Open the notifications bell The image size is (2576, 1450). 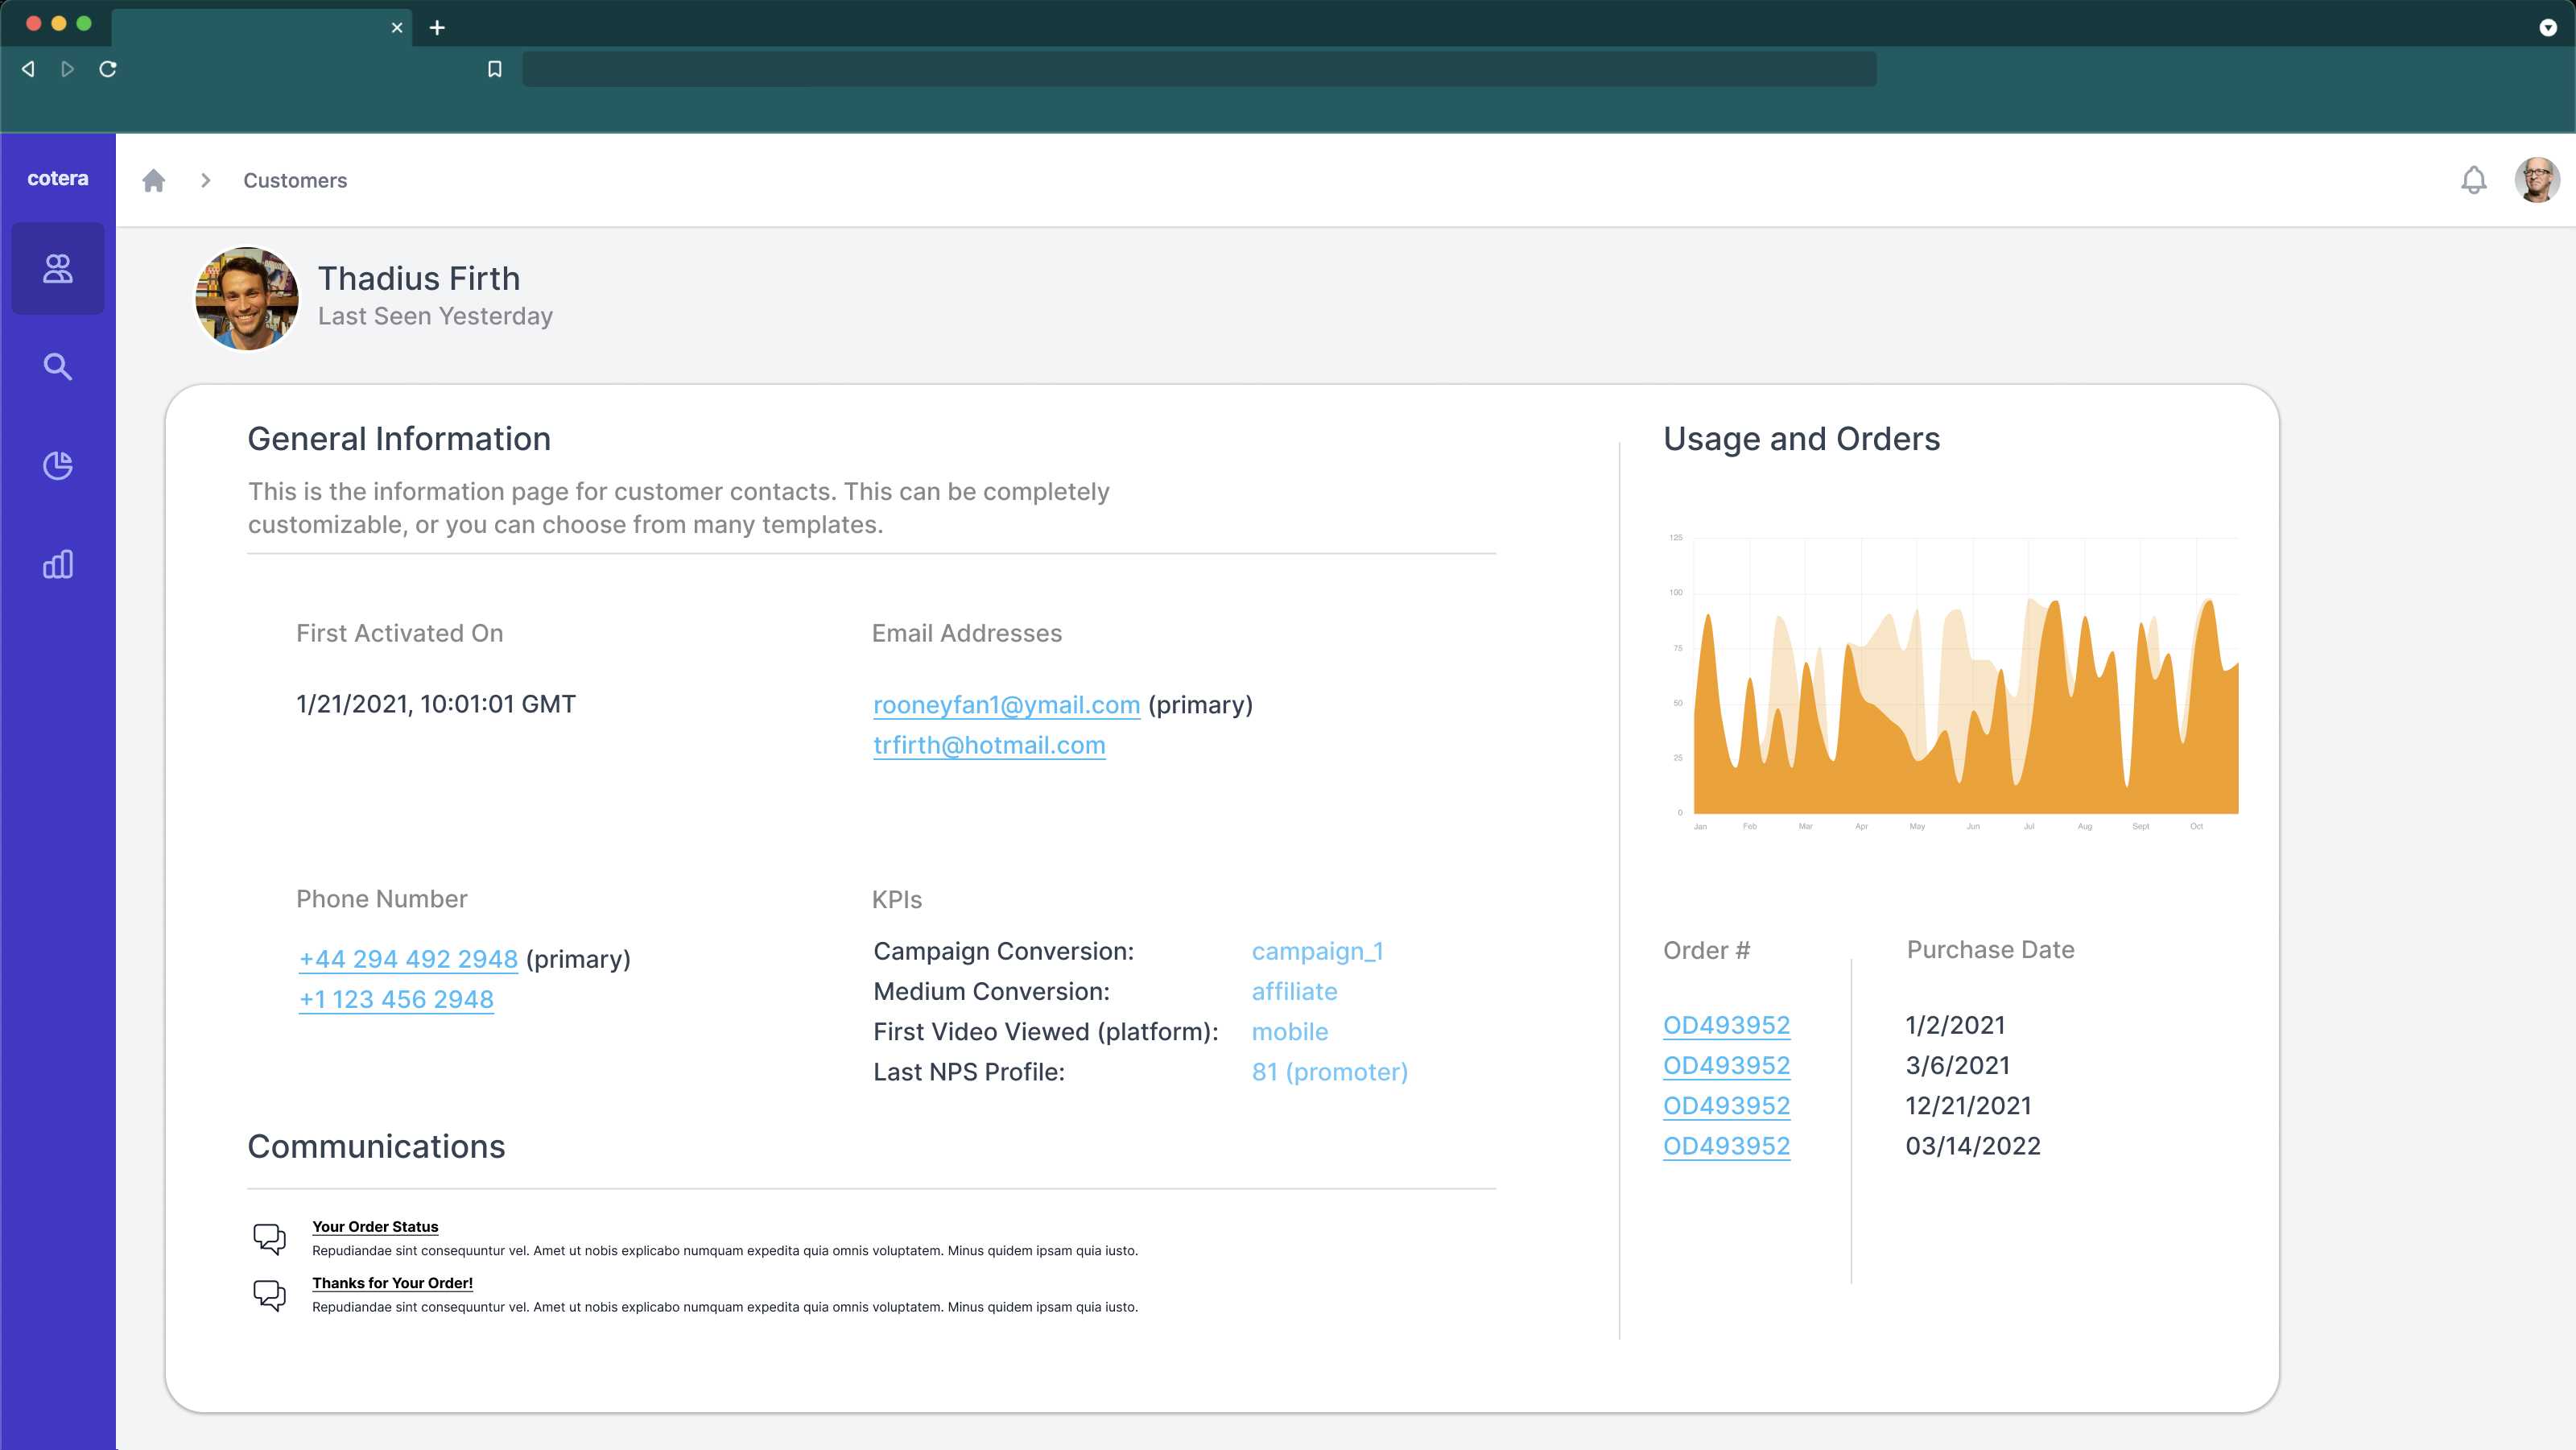2474,180
